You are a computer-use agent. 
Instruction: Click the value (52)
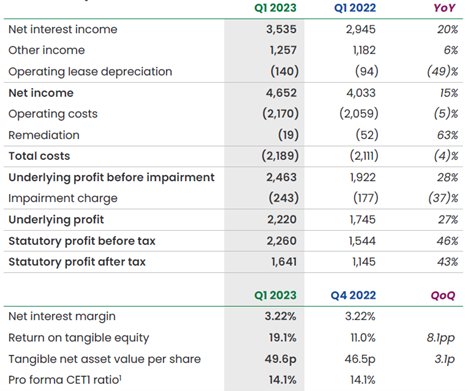[367, 135]
